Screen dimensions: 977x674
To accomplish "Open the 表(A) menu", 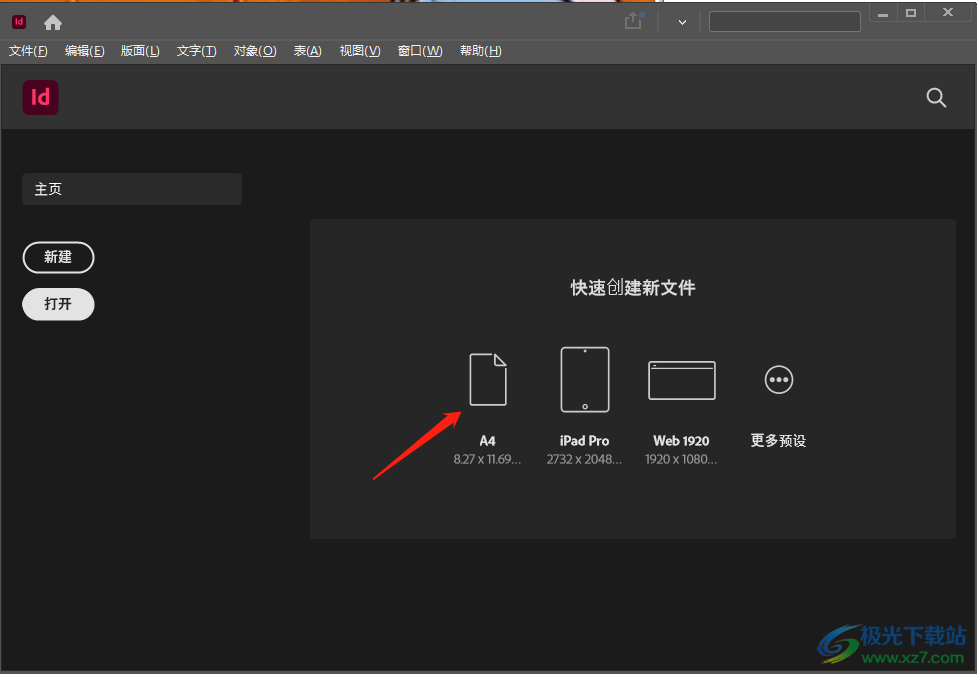I will pyautogui.click(x=308, y=51).
